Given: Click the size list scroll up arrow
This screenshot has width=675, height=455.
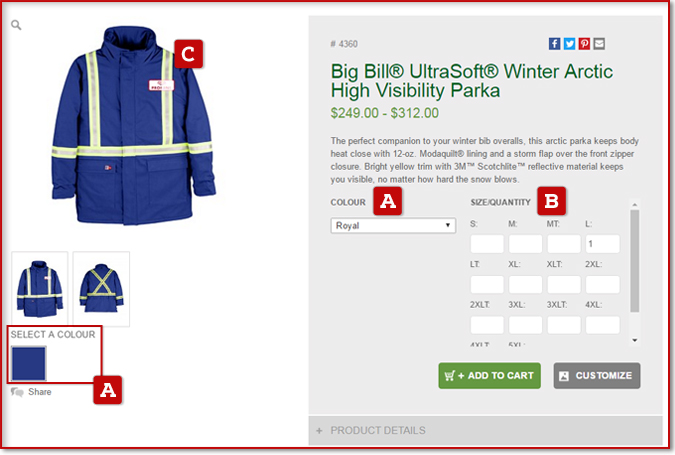Looking at the screenshot, I should (x=635, y=204).
